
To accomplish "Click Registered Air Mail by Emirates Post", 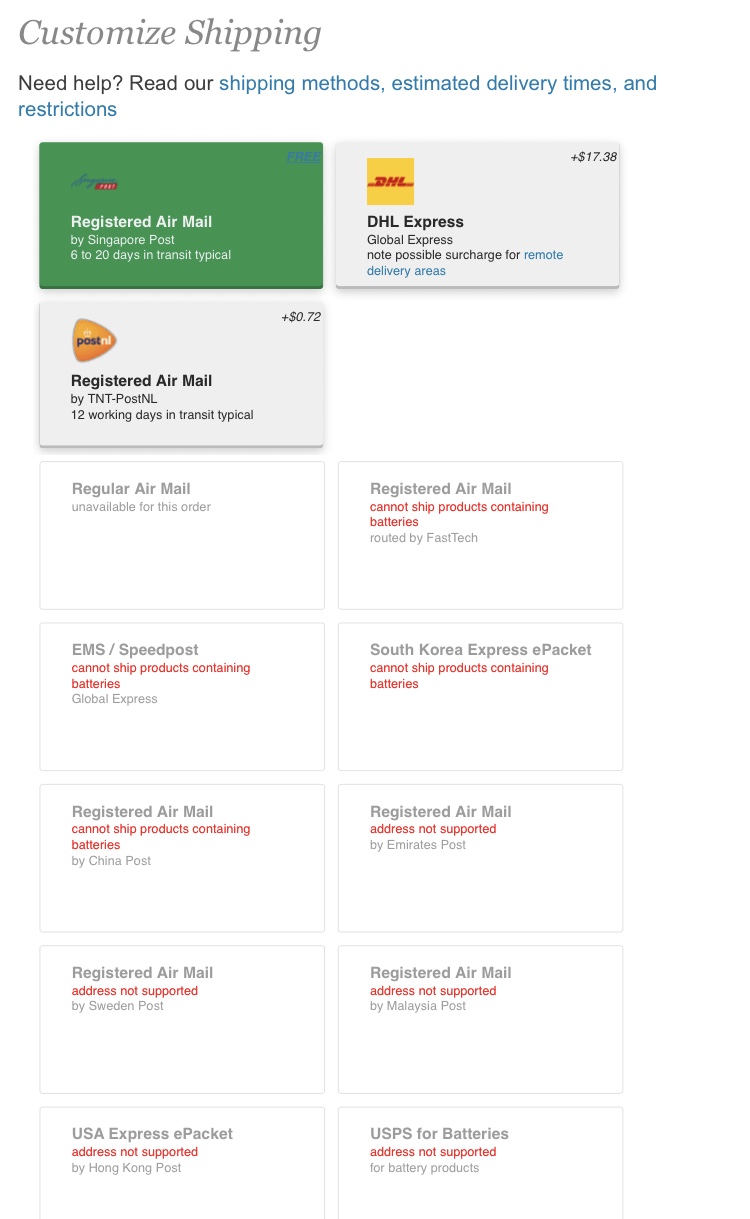I will tap(480, 857).
